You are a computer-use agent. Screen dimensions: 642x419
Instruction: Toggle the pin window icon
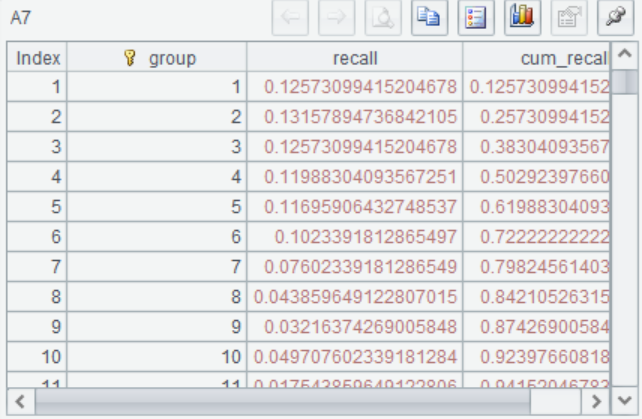[614, 17]
